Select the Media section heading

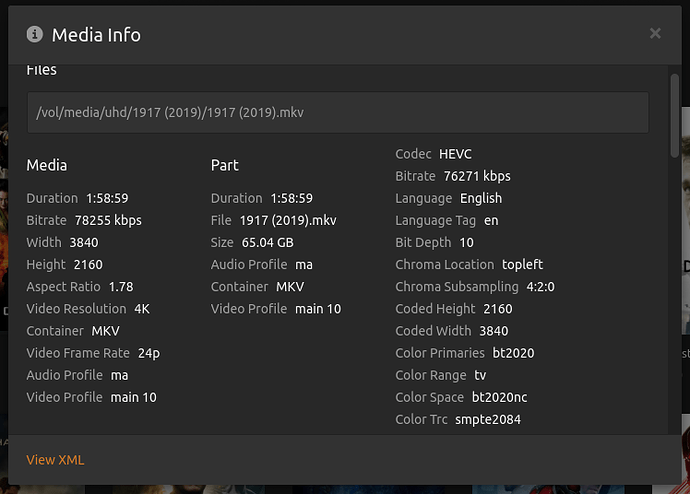click(x=47, y=165)
